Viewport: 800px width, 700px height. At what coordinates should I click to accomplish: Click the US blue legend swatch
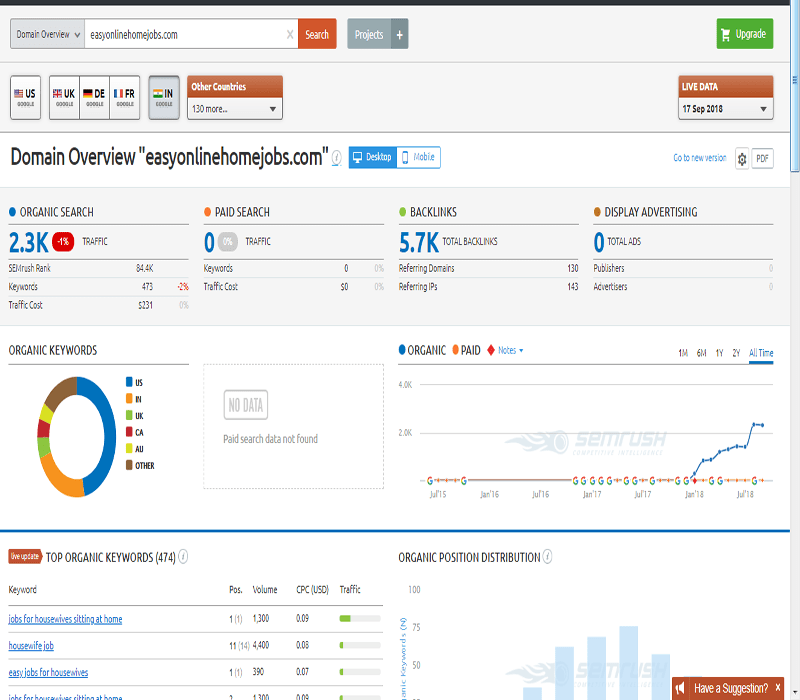point(129,382)
